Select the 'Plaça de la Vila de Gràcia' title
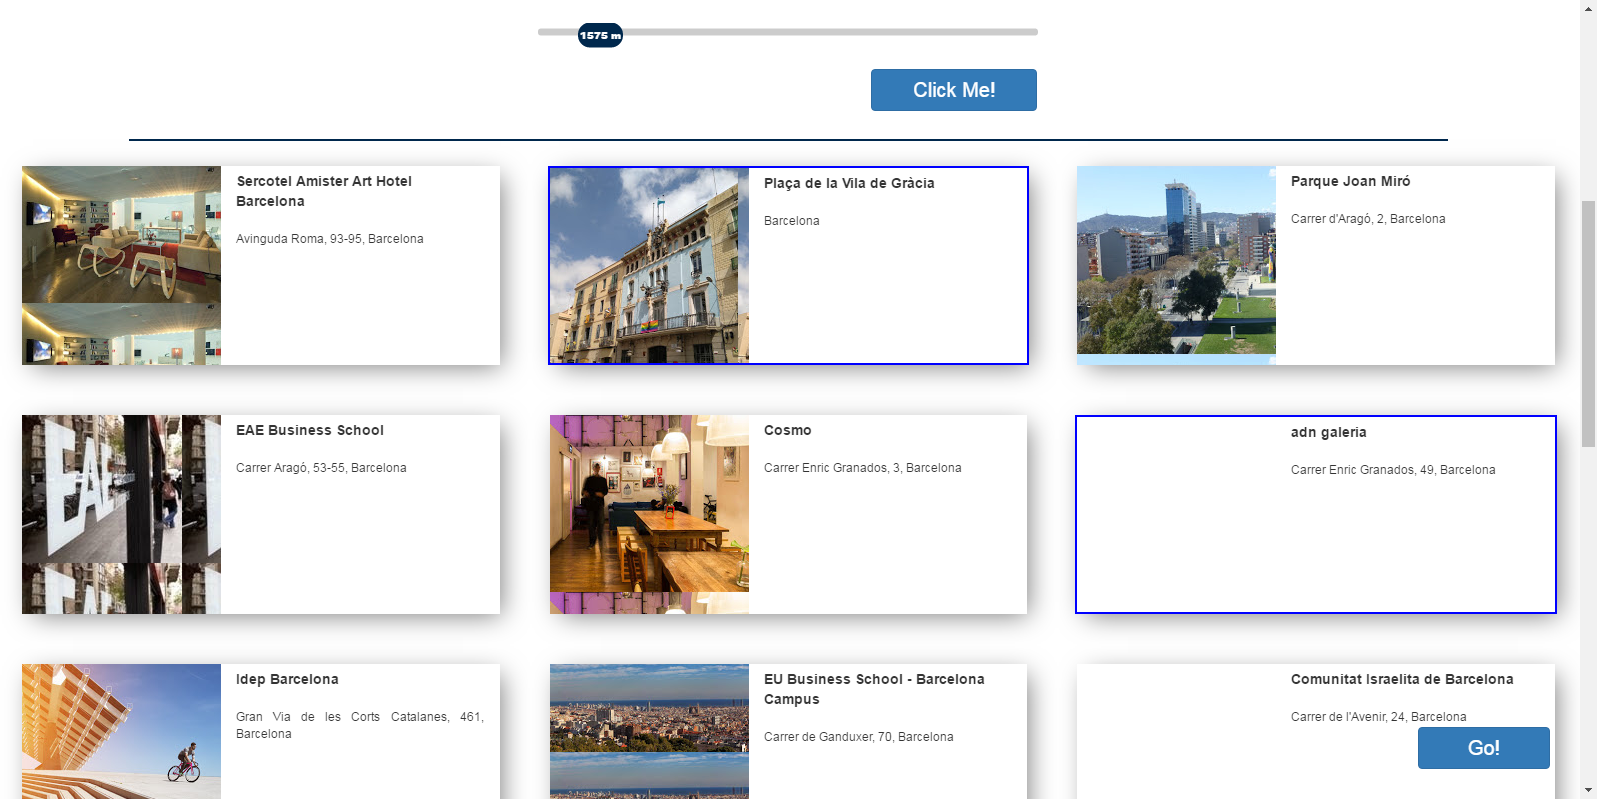Screen dimensions: 1597x799 pos(849,183)
